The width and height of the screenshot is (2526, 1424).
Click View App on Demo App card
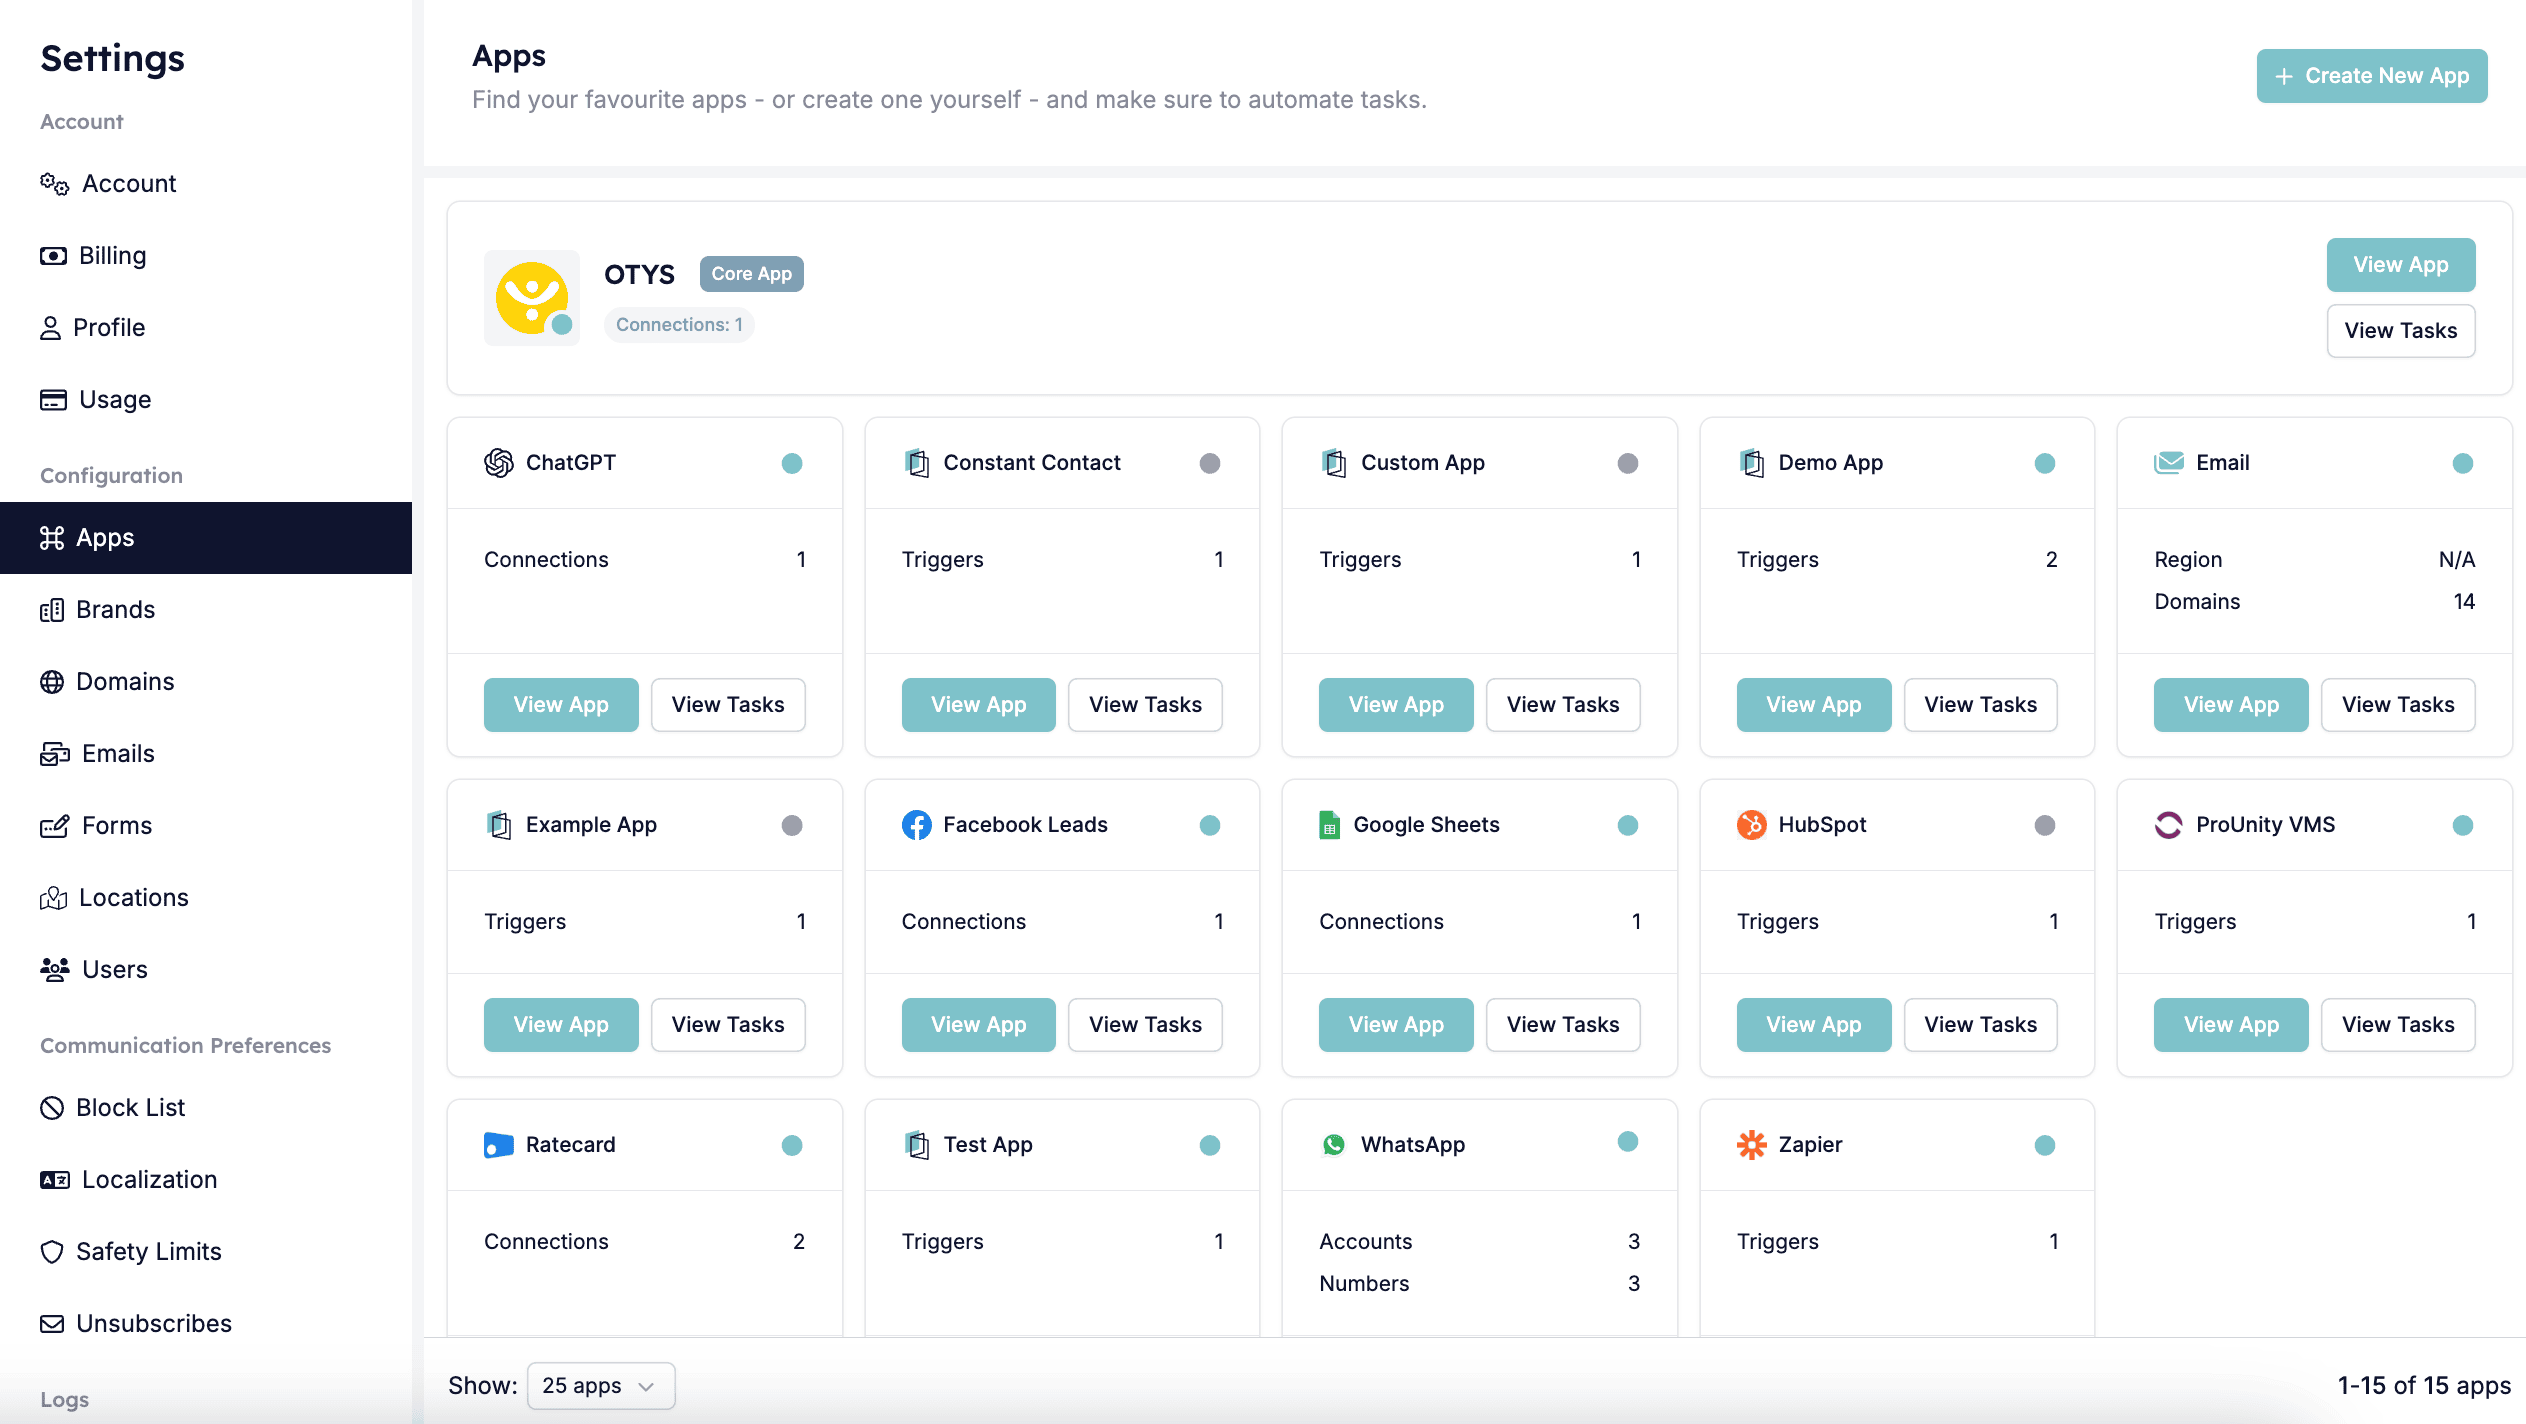tap(1814, 705)
